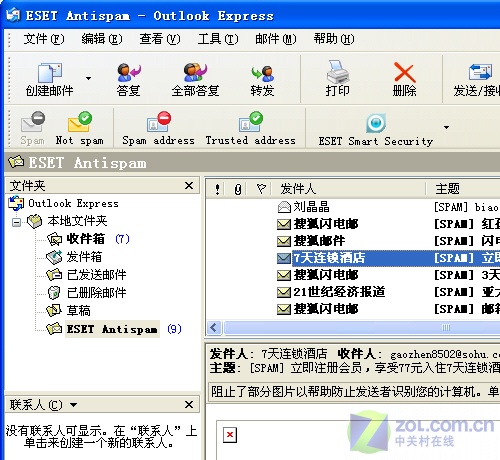The width and height of the screenshot is (500, 460).
Task: Click the Reply All (全部答复) icon
Action: [195, 72]
